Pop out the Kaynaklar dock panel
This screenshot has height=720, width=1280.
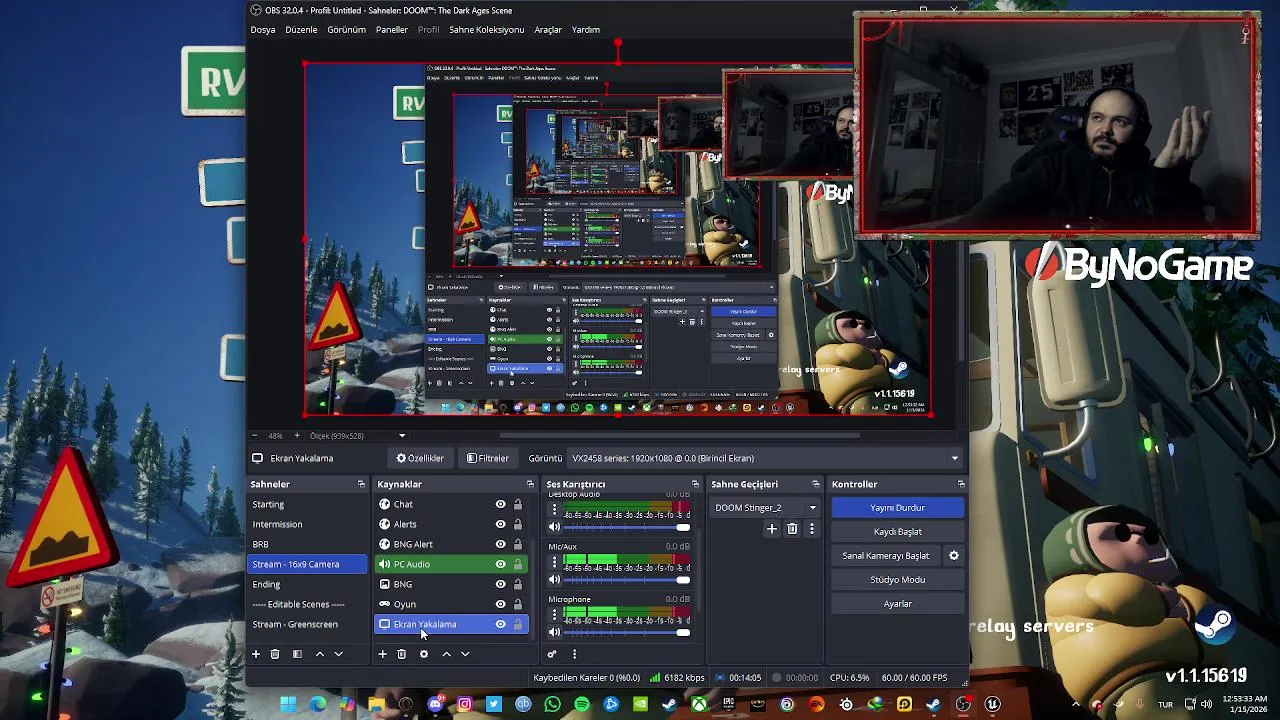pos(530,484)
